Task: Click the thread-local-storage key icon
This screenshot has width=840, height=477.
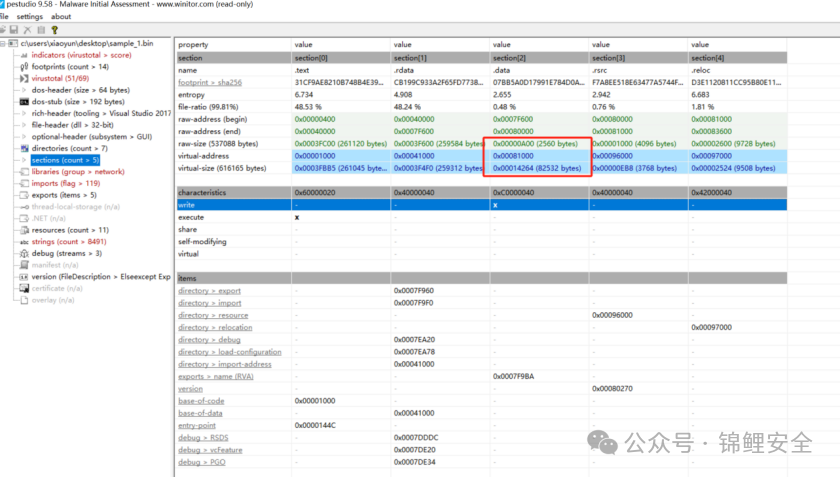Action: pyautogui.click(x=24, y=207)
